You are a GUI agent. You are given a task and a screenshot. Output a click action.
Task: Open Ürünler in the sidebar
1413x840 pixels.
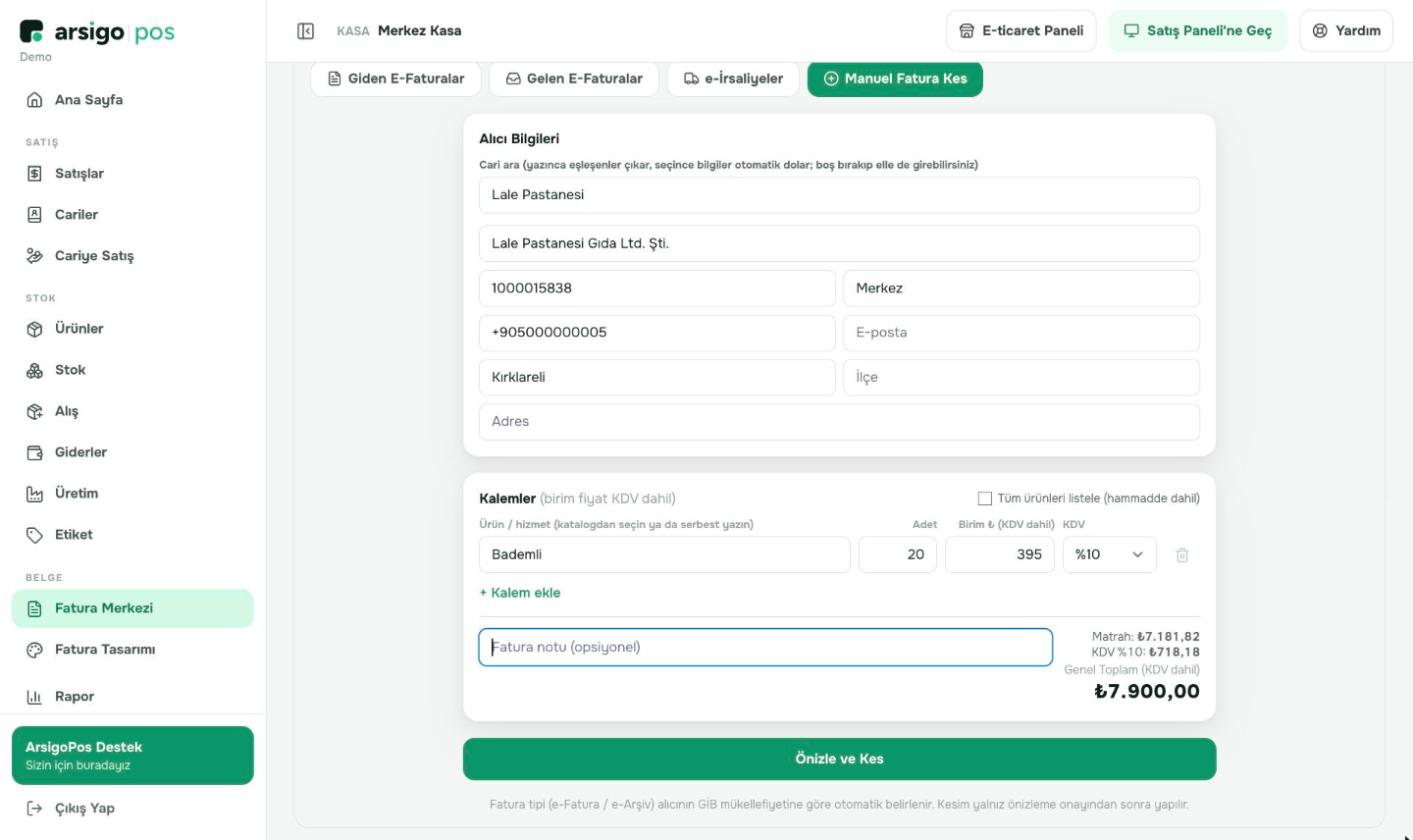click(x=133, y=329)
